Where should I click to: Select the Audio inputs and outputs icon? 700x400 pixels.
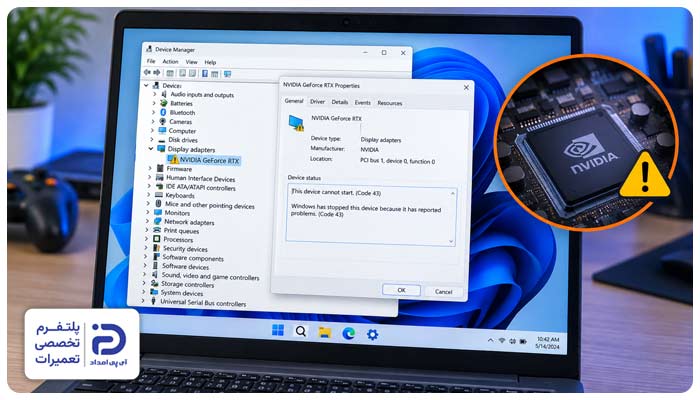164,94
